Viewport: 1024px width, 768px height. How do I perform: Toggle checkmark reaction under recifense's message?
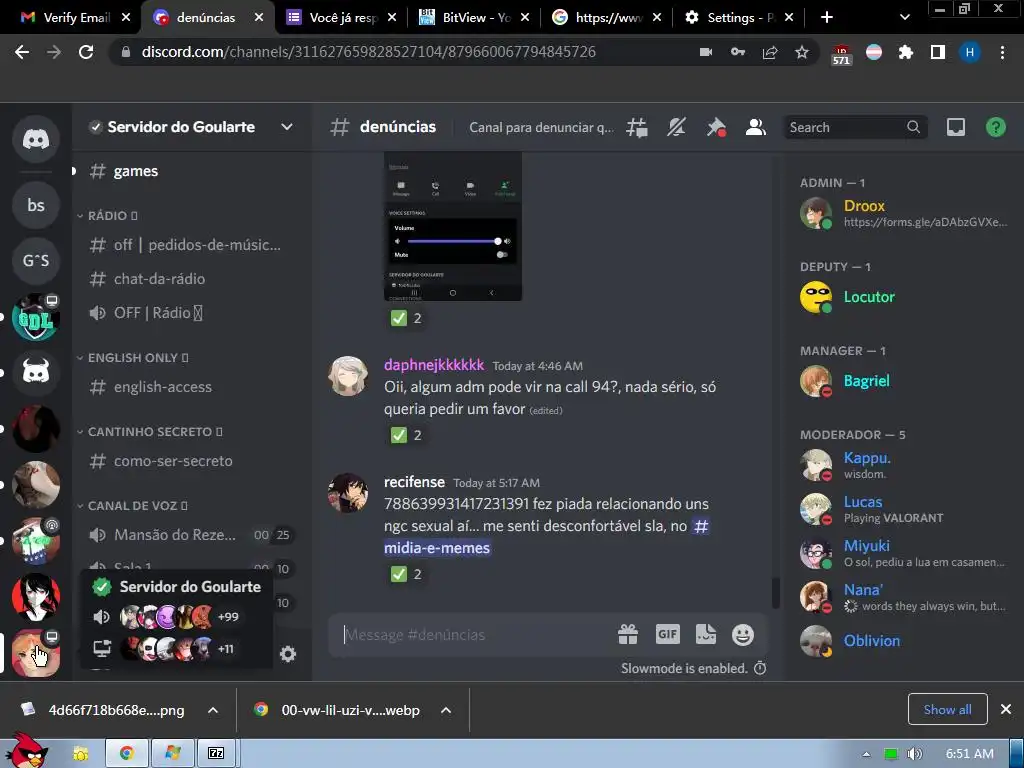pos(406,574)
